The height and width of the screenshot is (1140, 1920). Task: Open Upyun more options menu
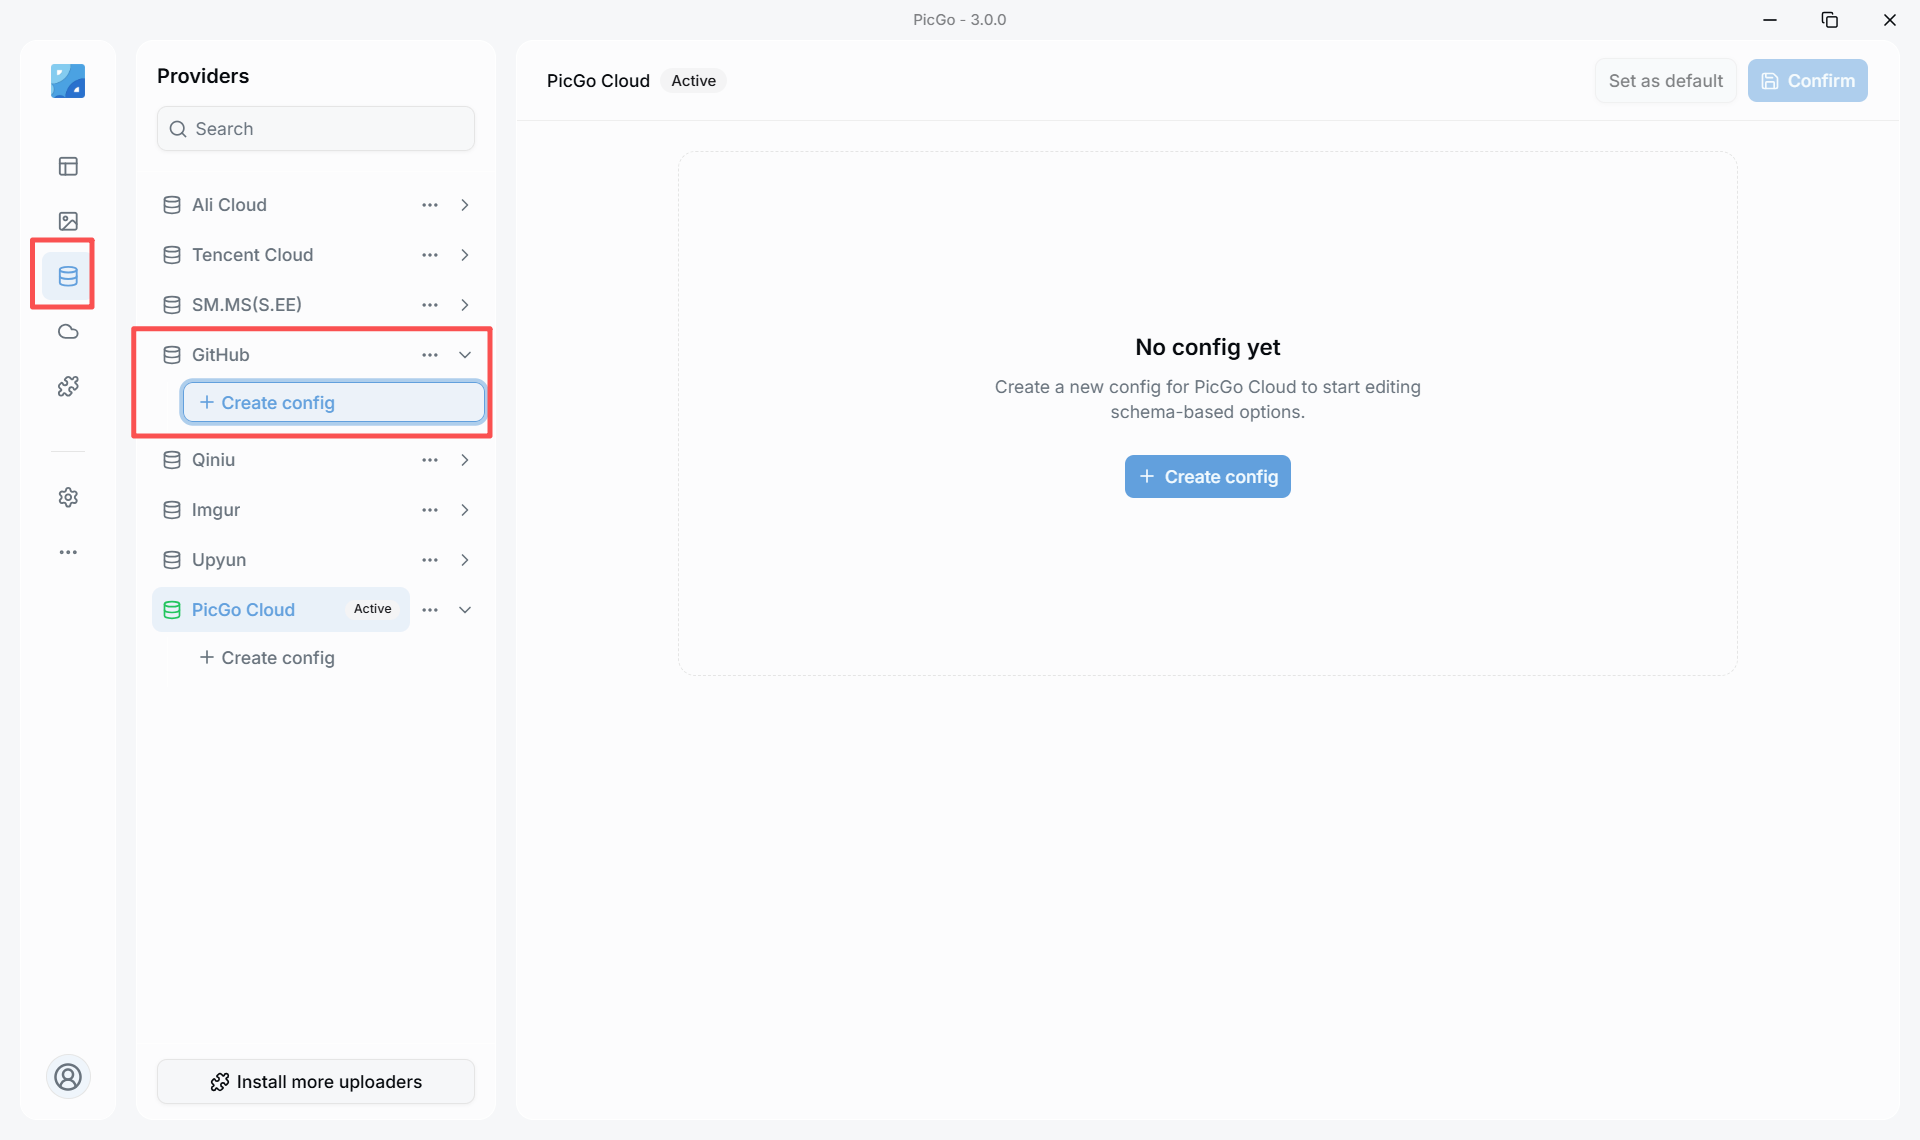430,560
